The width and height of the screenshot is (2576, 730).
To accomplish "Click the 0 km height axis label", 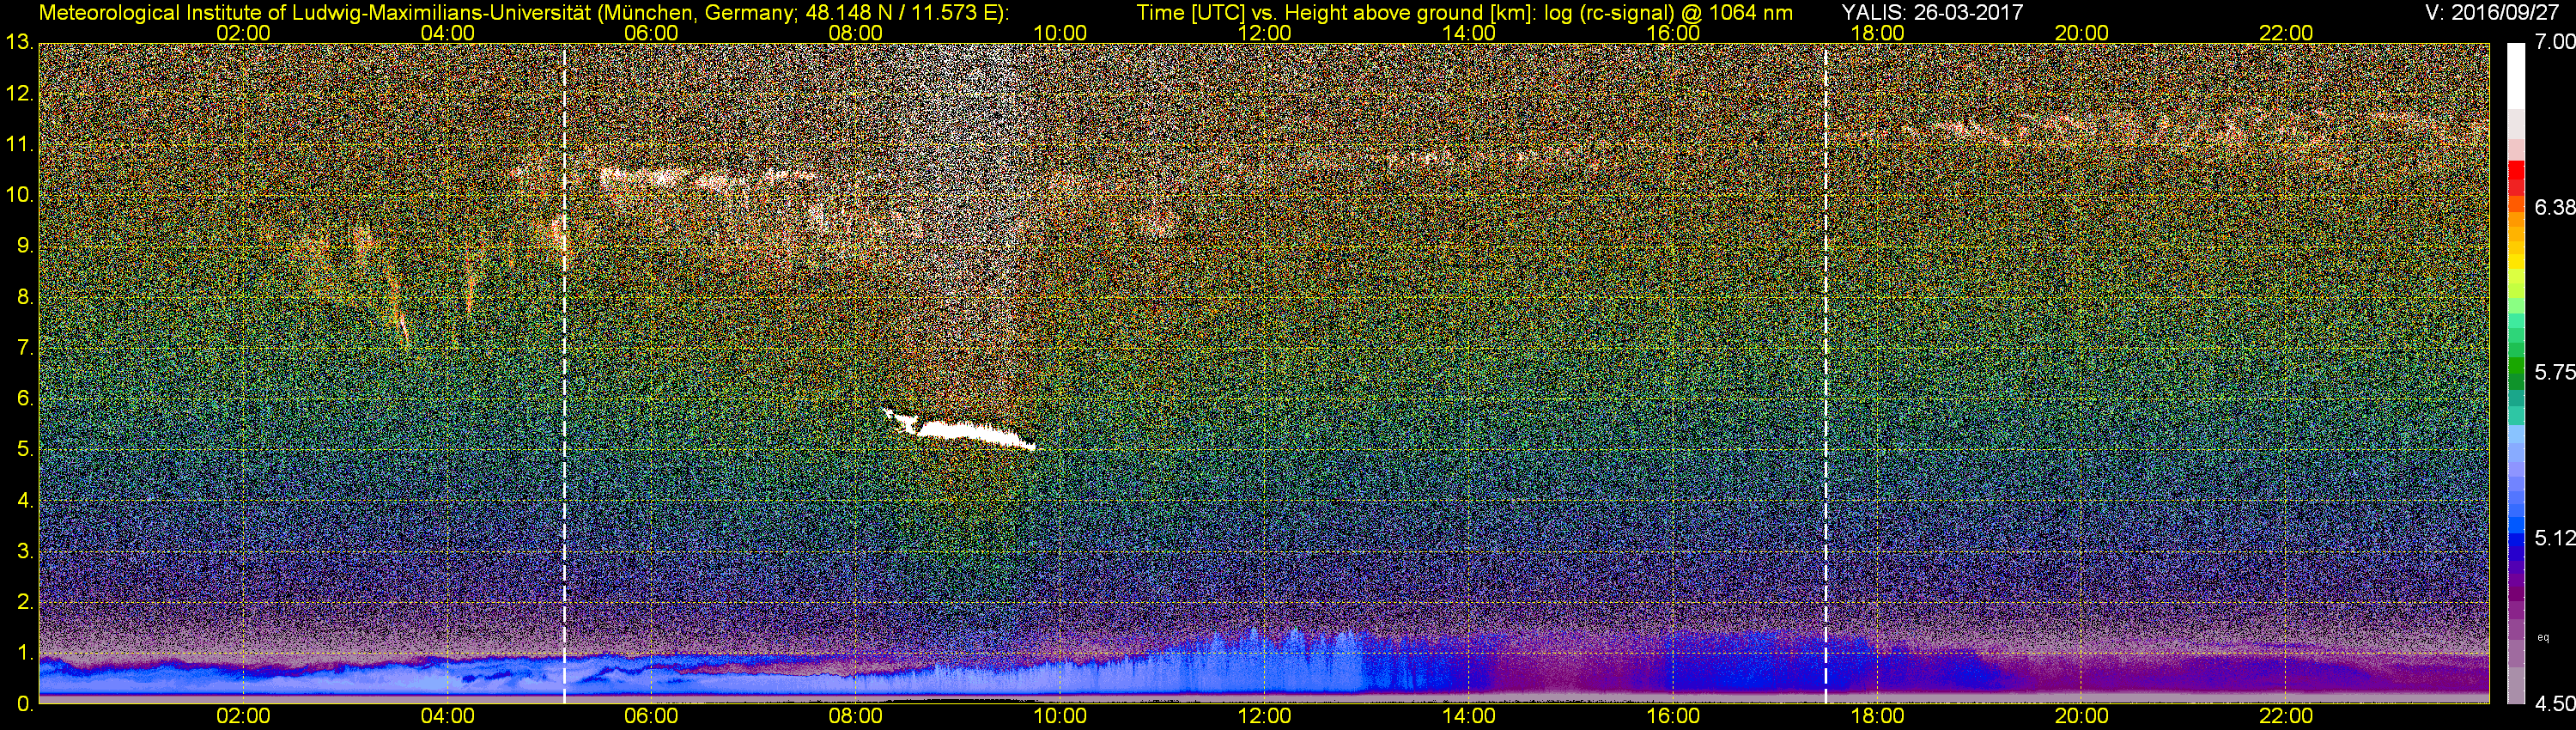I will coord(24,704).
